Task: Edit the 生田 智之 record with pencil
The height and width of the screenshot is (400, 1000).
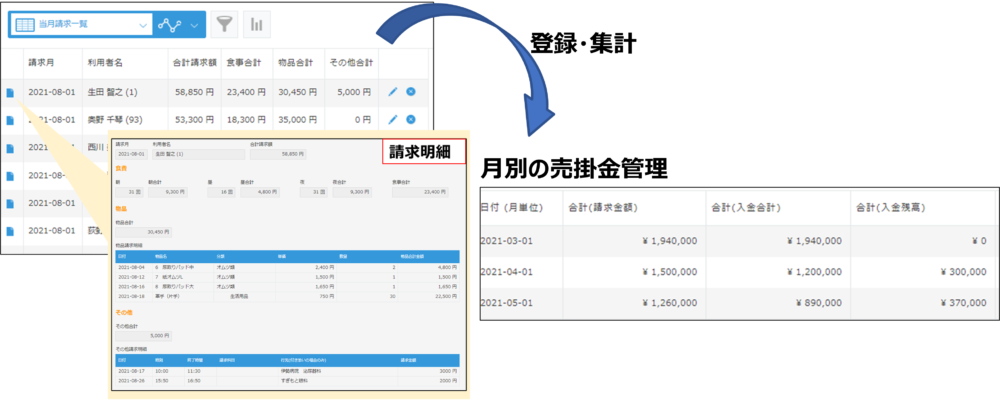Action: [393, 92]
